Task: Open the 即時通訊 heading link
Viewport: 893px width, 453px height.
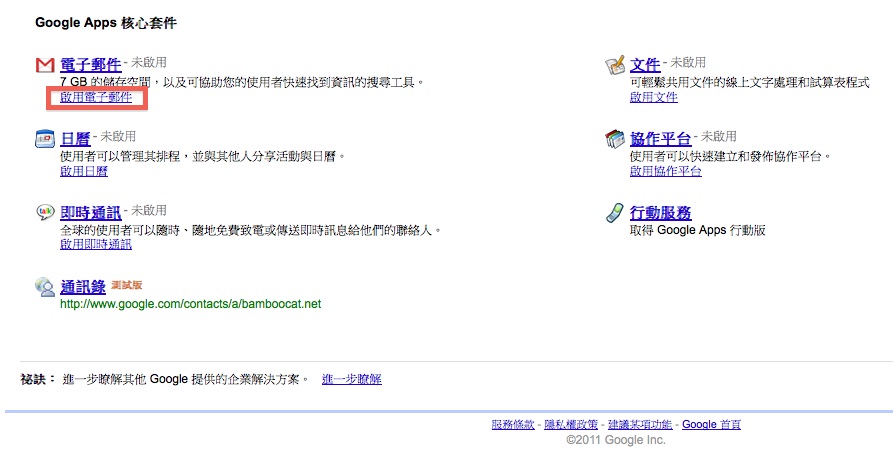Action: (x=91, y=213)
